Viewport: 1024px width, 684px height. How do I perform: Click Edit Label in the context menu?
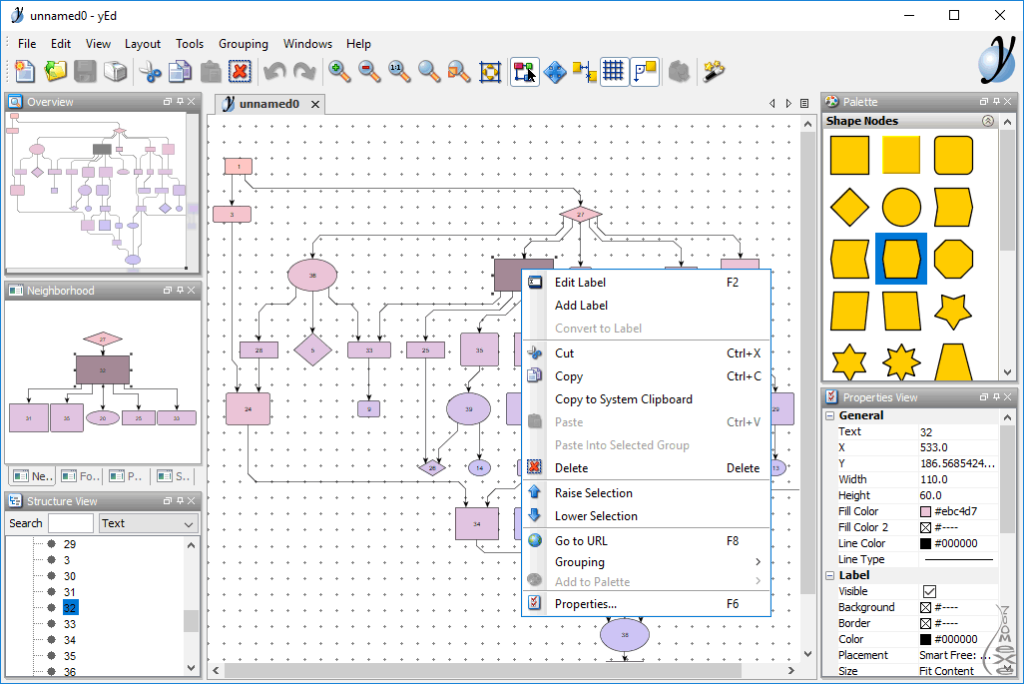point(580,283)
